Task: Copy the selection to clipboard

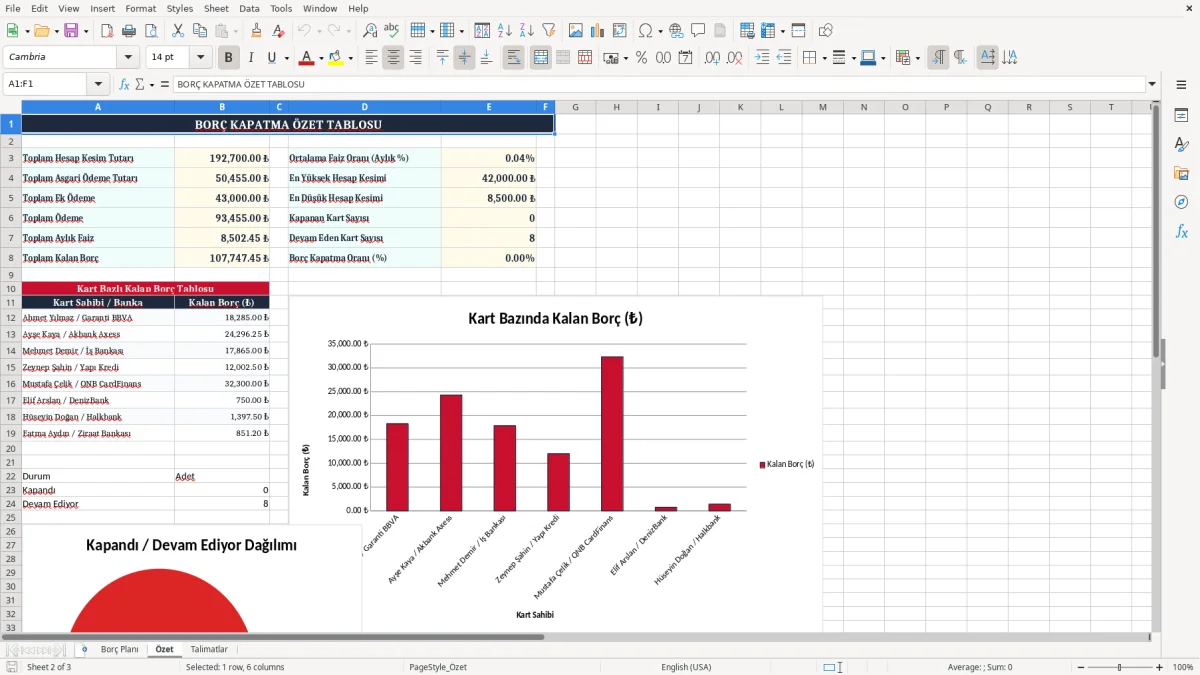Action: 199,31
